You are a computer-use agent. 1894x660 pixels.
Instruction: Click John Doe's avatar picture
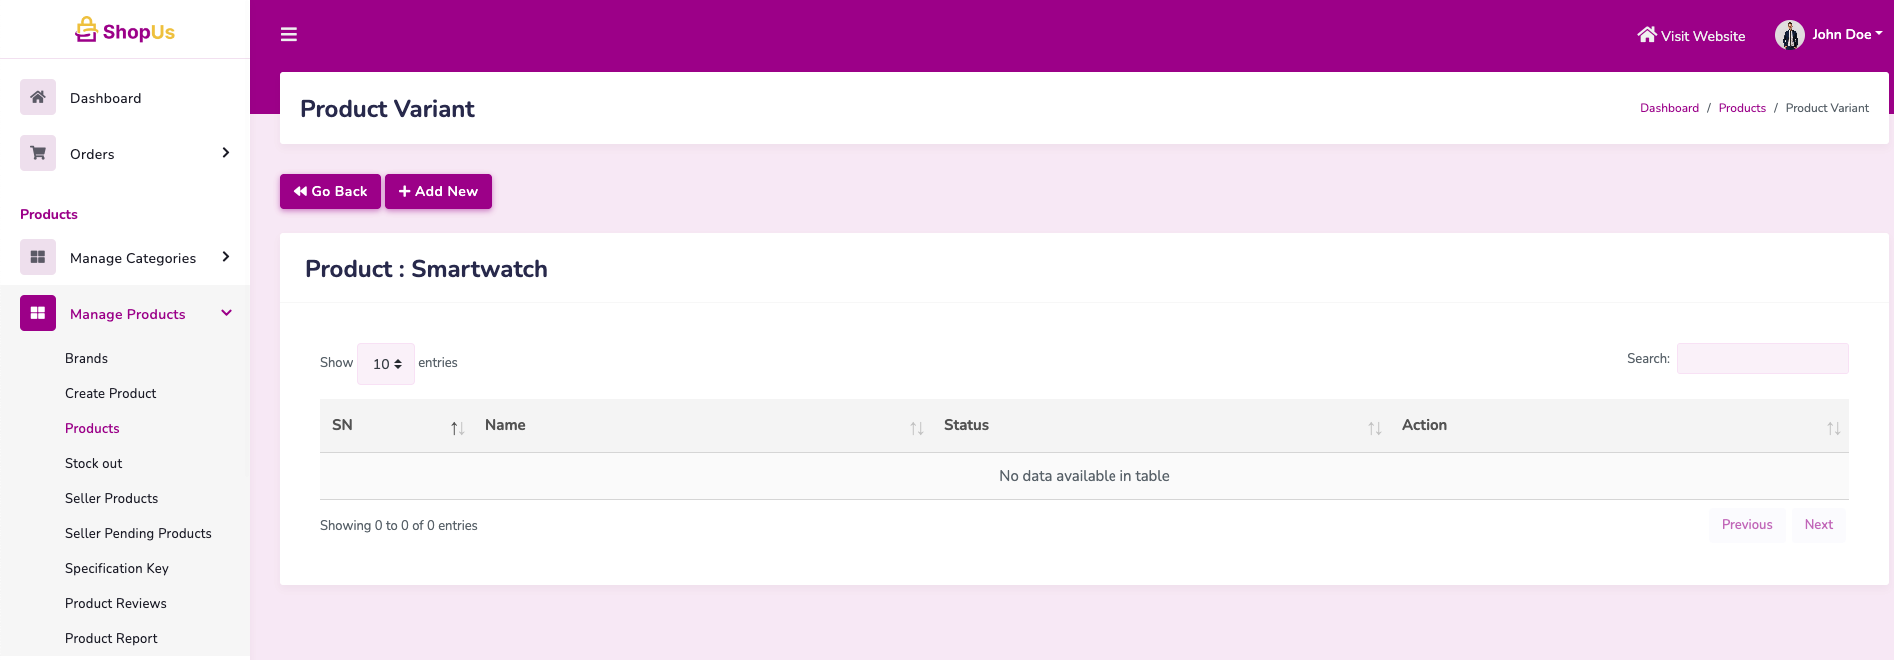(1789, 35)
